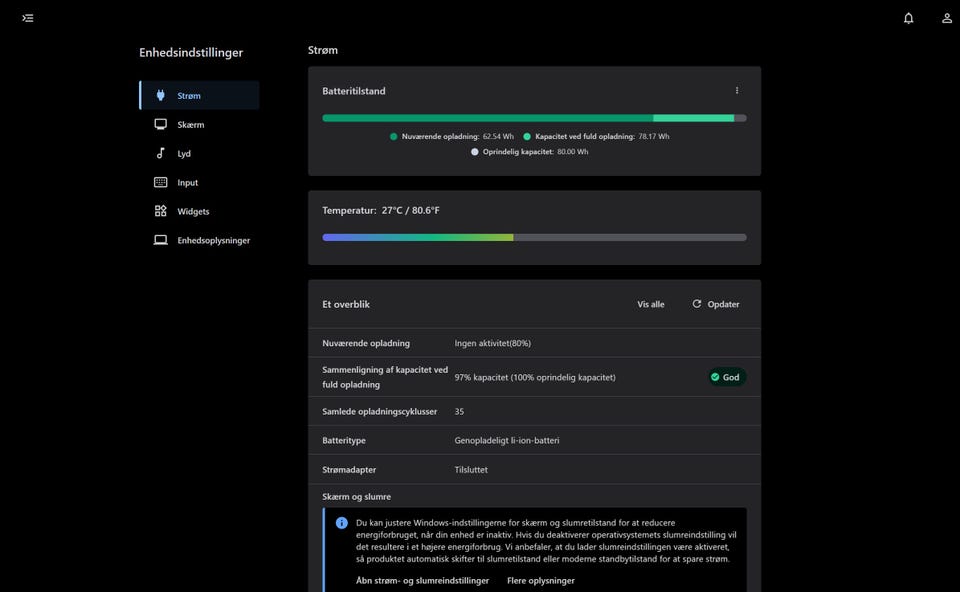
Task: Click the God battery status badge
Action: pos(724,377)
